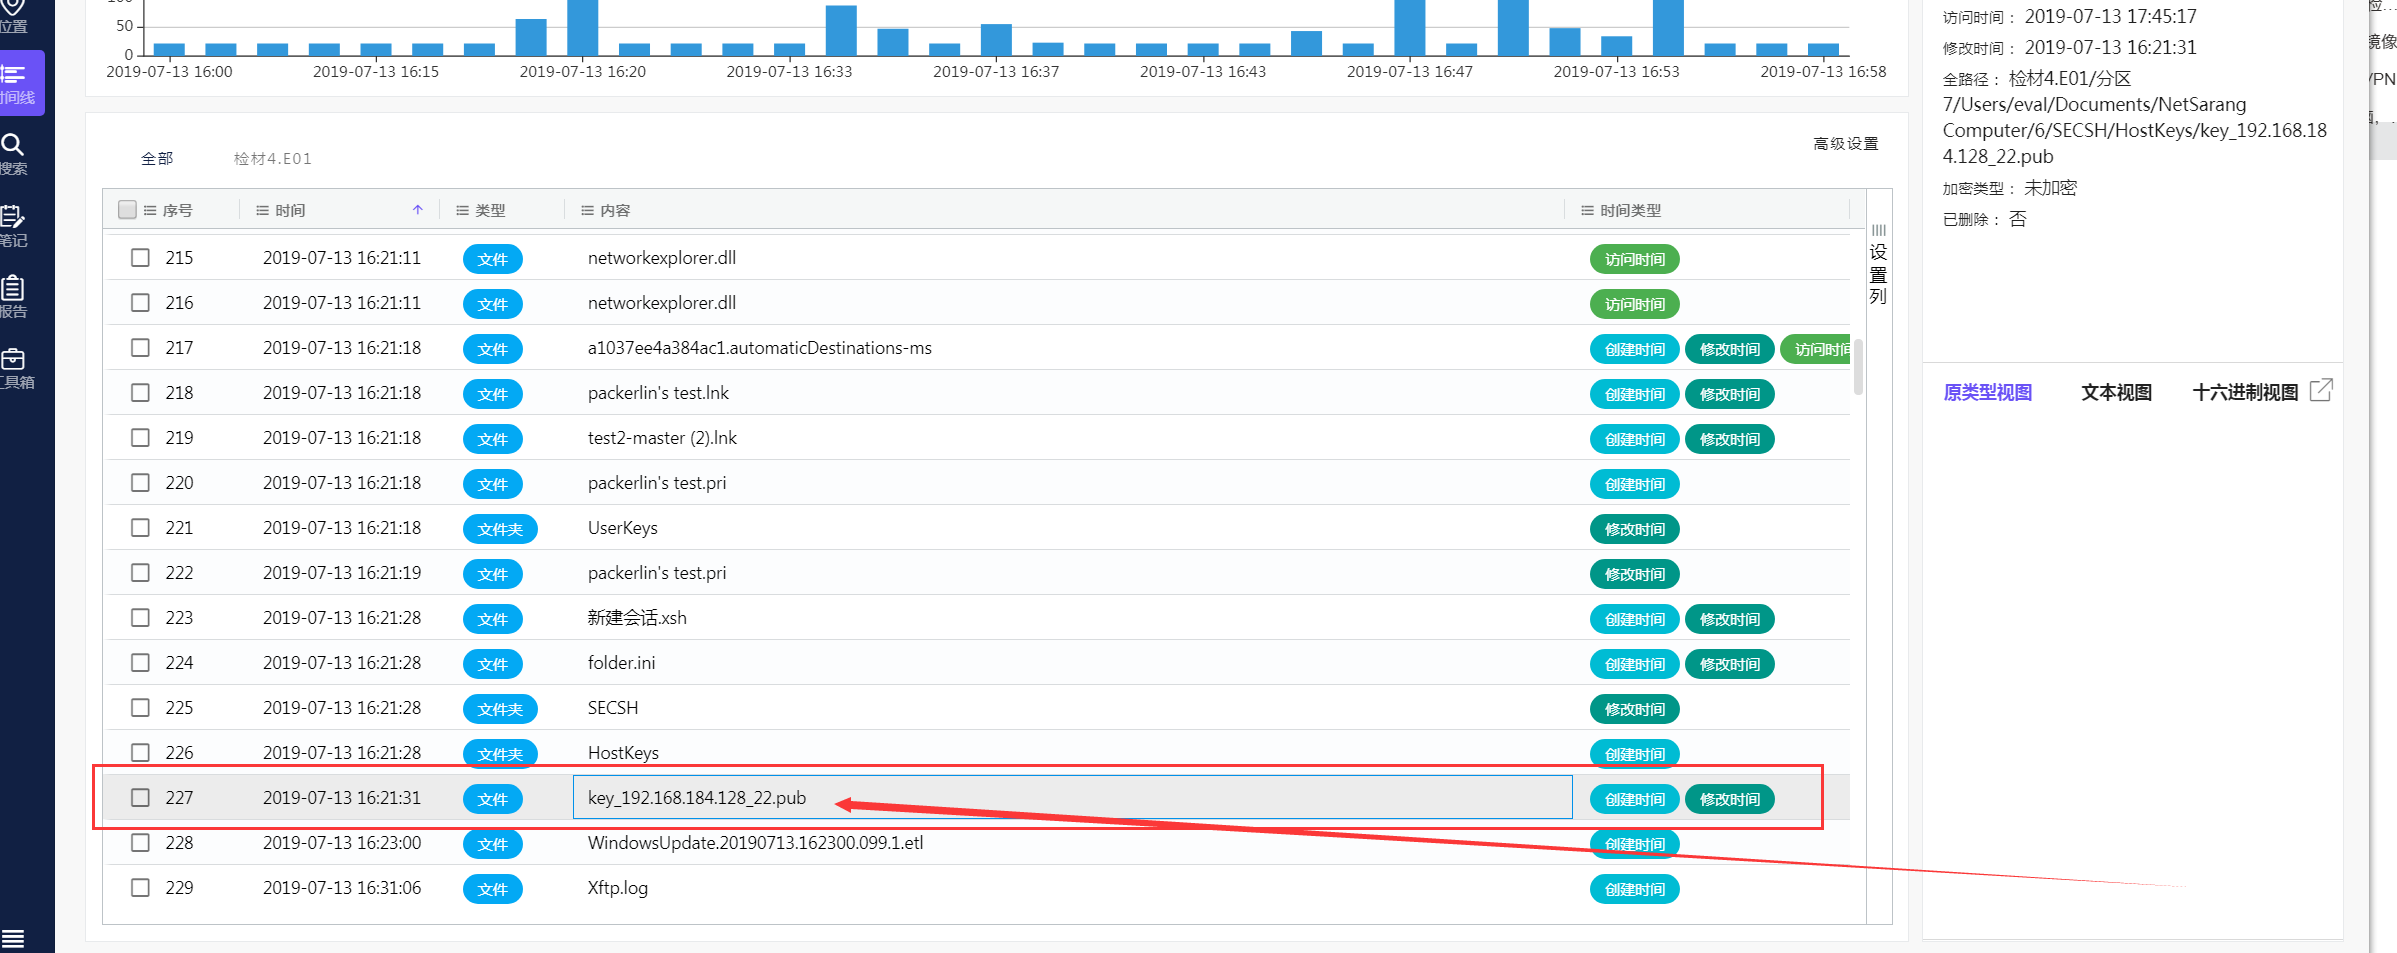2397x953 pixels.
Task: Click the content column menu icon
Action: (x=588, y=210)
